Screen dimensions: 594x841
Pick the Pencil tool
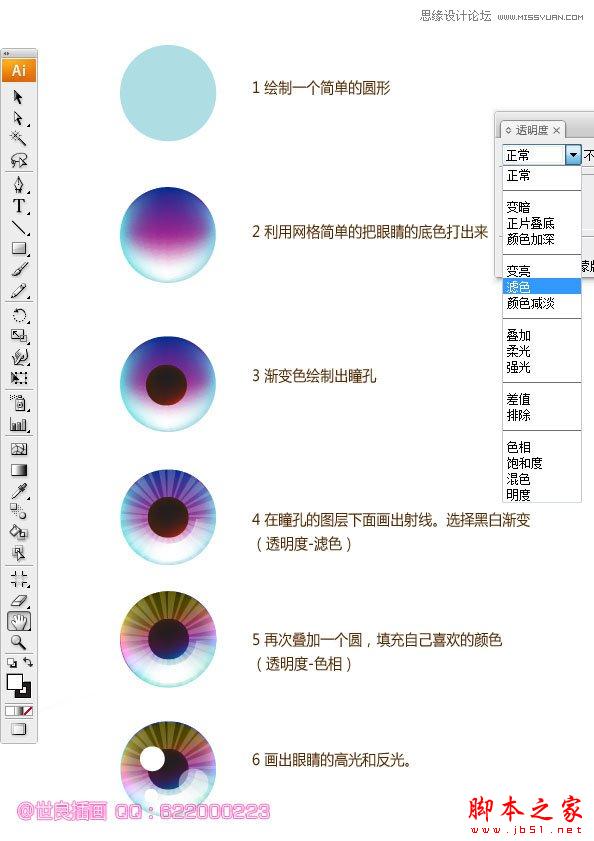19,291
